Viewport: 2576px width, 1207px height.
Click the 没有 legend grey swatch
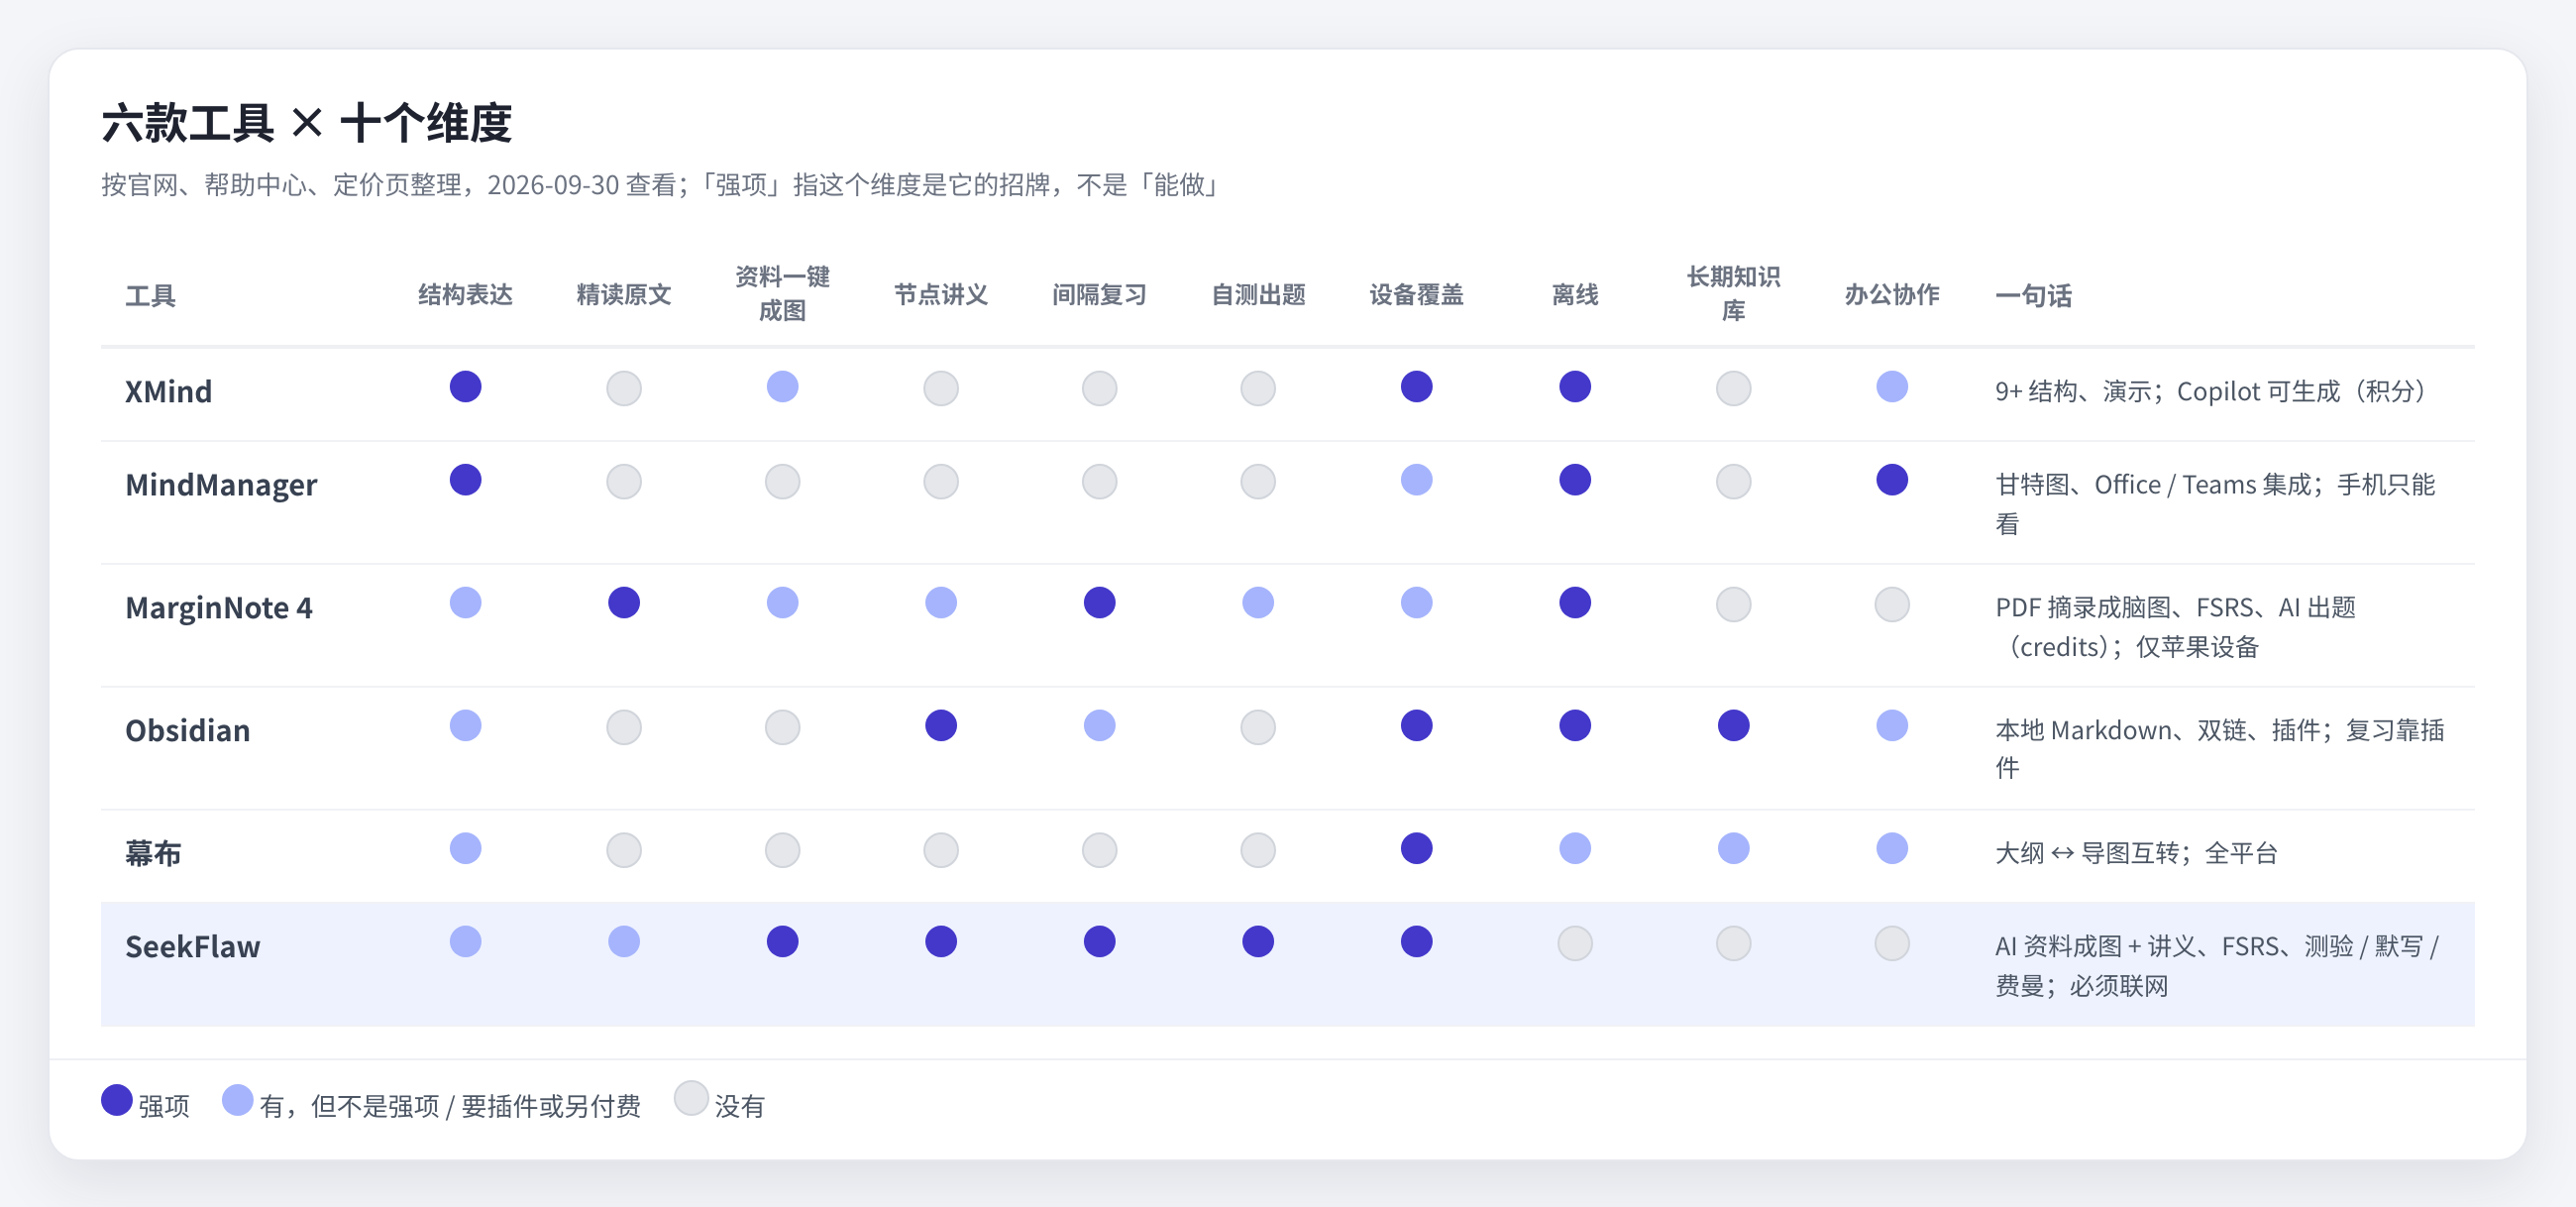pos(691,1099)
